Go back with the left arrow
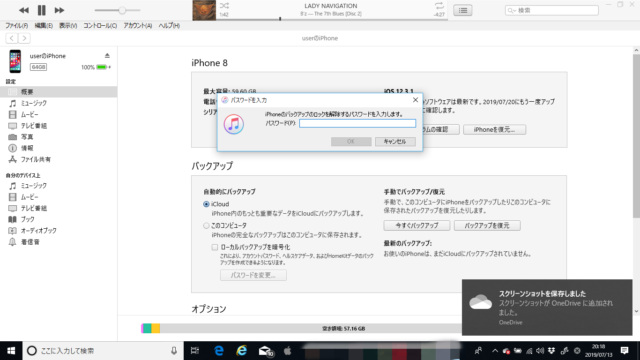Viewport: 640px width, 360px height. coord(11,38)
